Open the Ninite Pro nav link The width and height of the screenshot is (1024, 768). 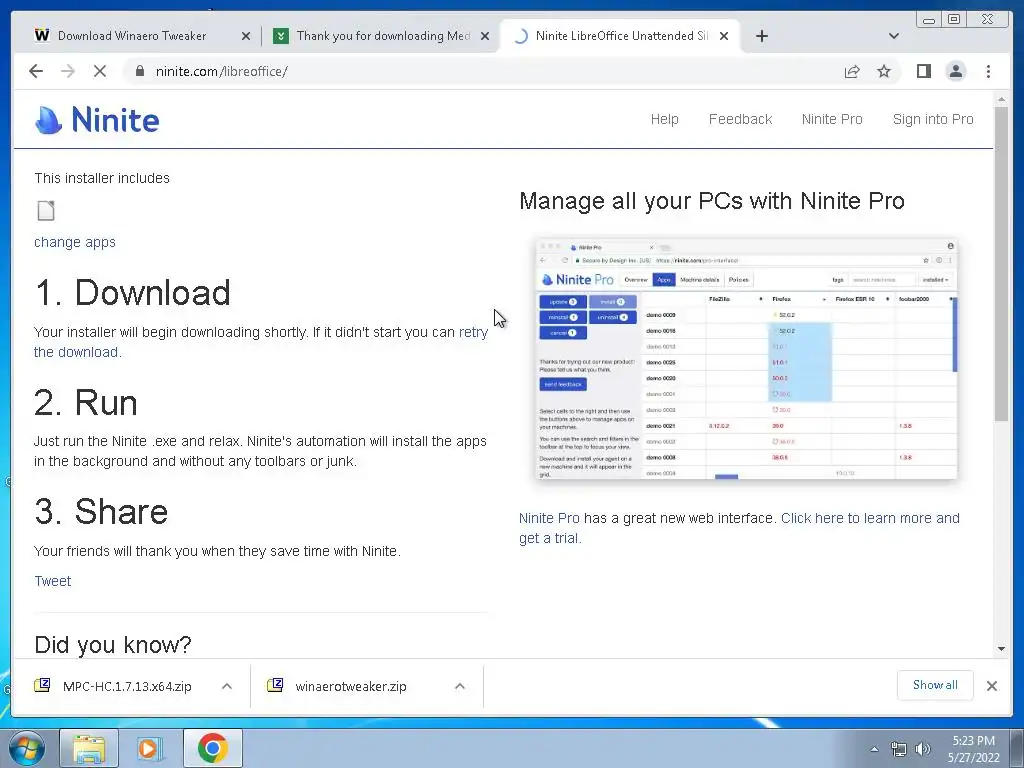[x=832, y=120]
